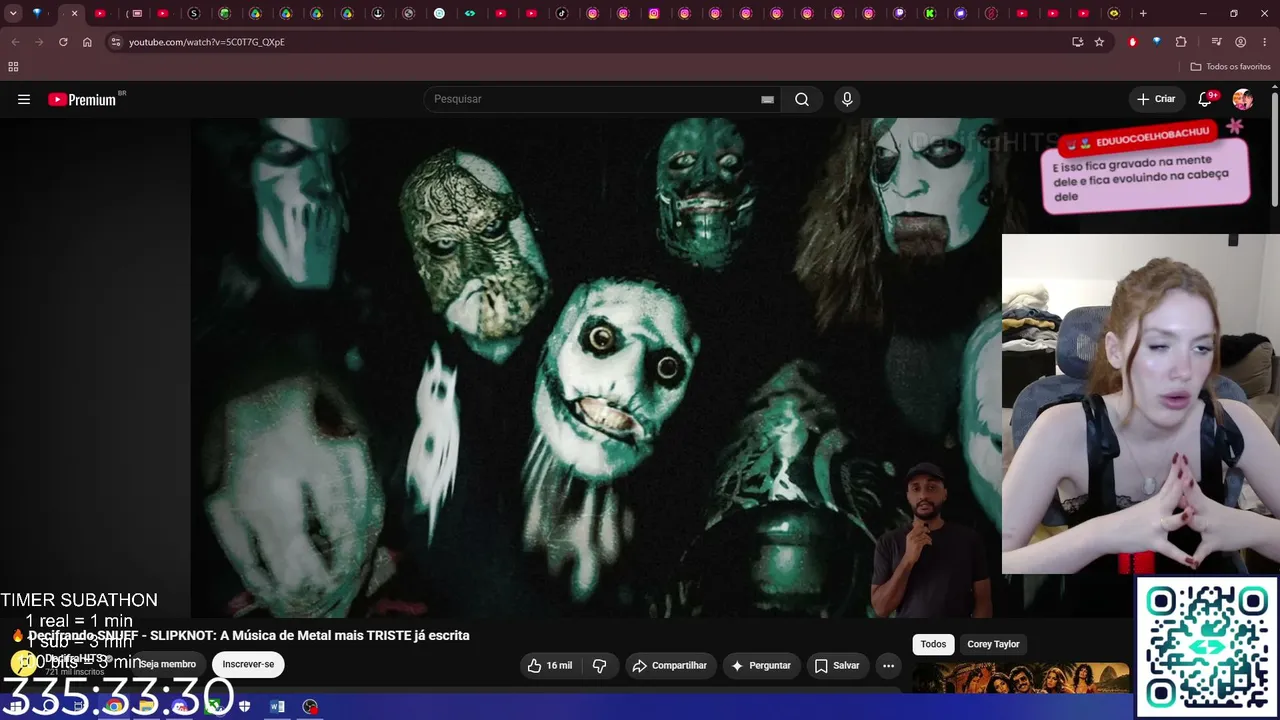Share the video via Compartilhar
This screenshot has width=1280, height=720.
pyautogui.click(x=670, y=665)
